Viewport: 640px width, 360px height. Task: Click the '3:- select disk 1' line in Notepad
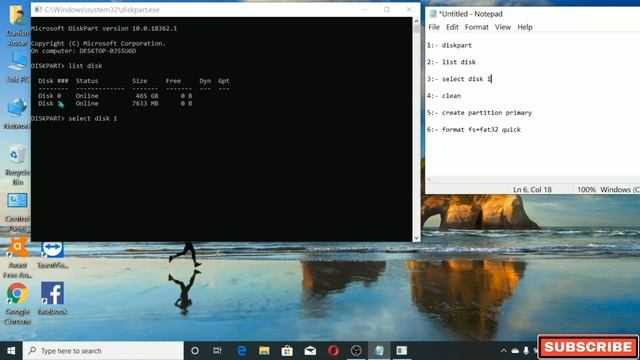[459, 79]
